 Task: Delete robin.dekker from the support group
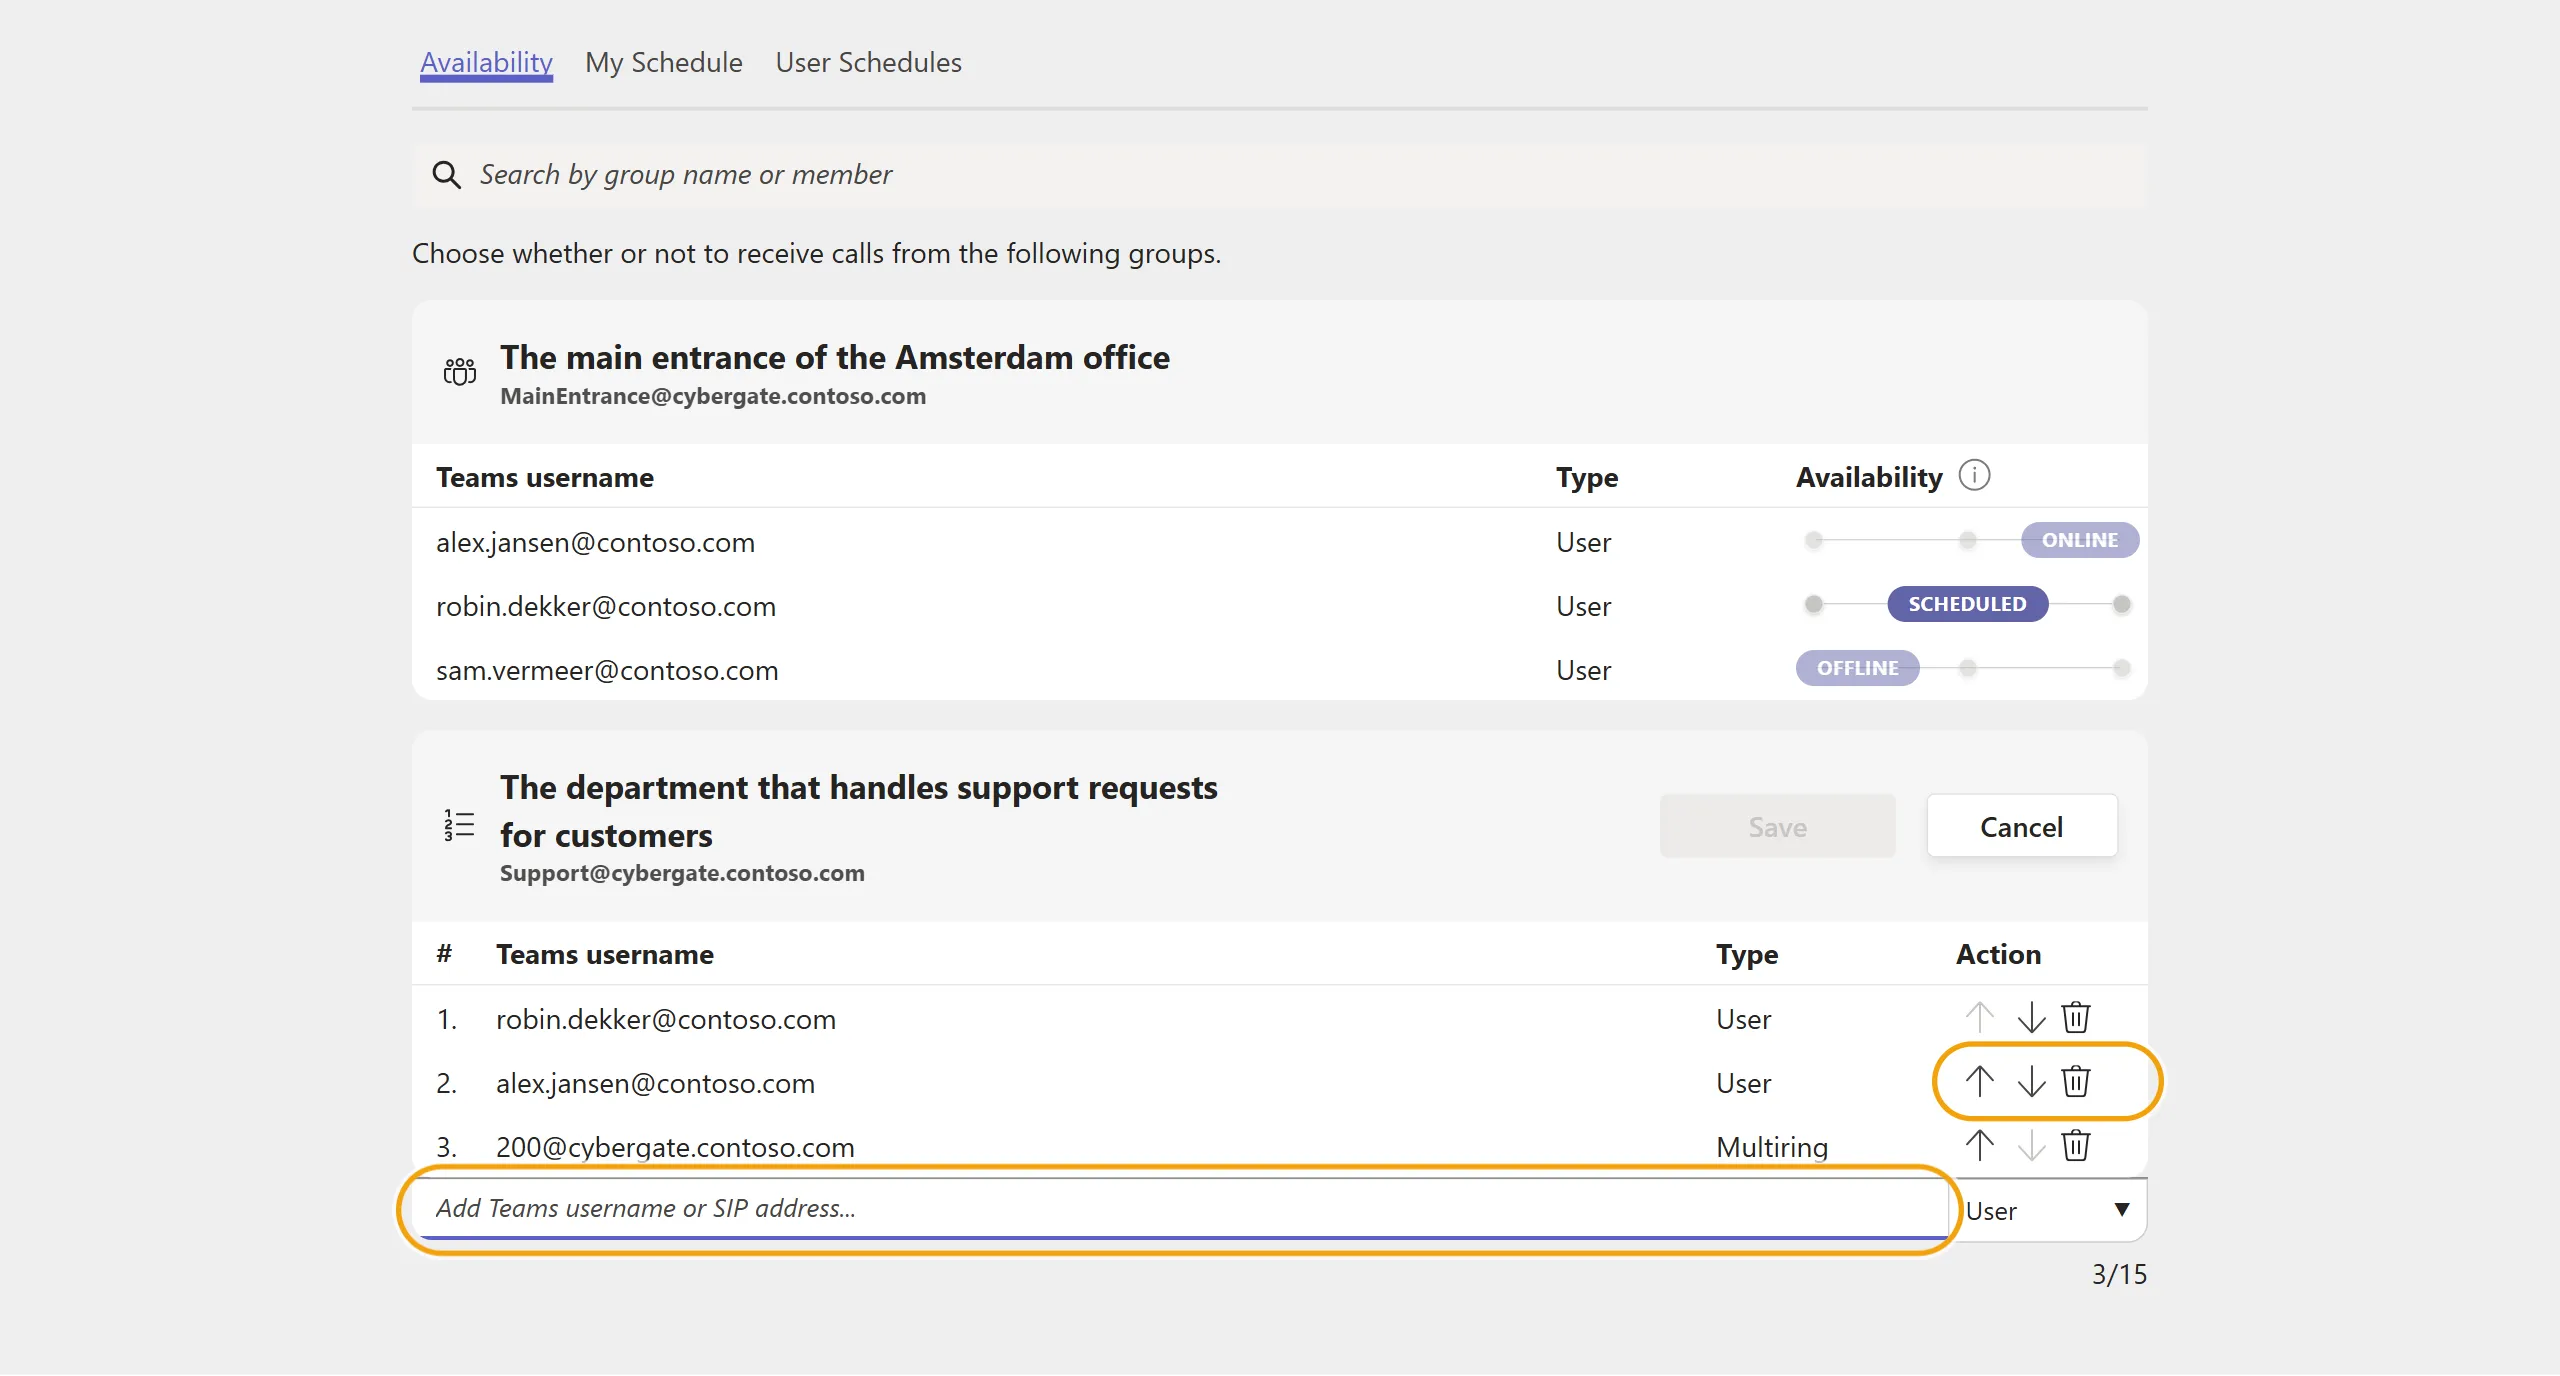point(2076,1018)
